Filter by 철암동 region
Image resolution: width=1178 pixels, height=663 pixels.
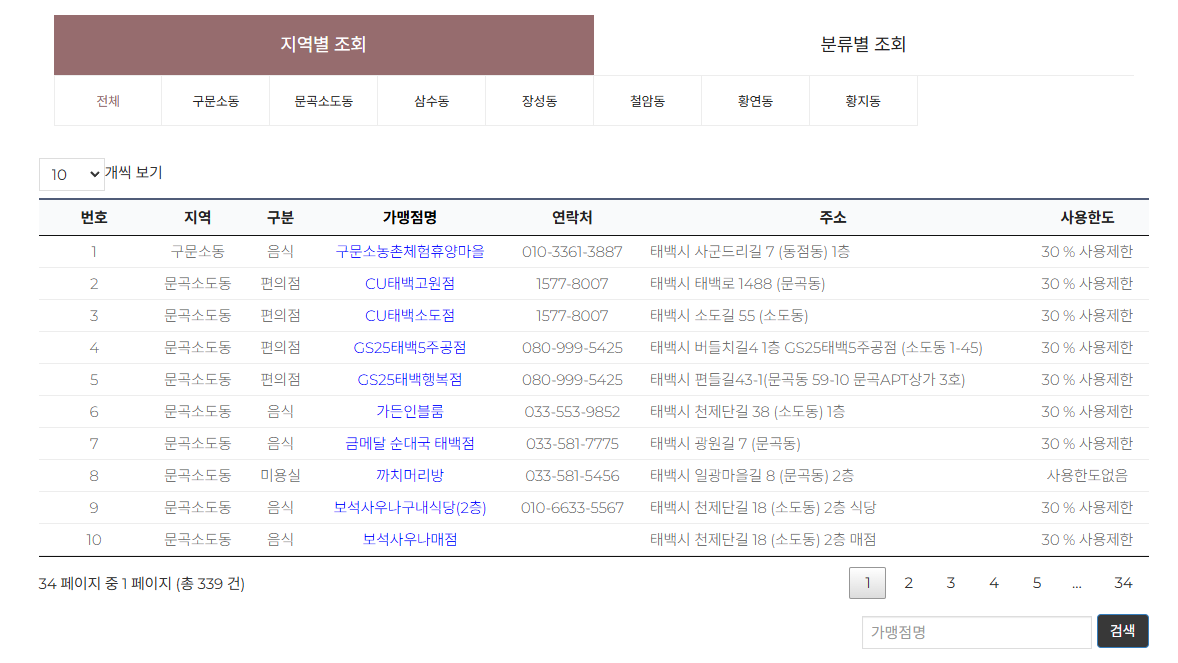647,101
